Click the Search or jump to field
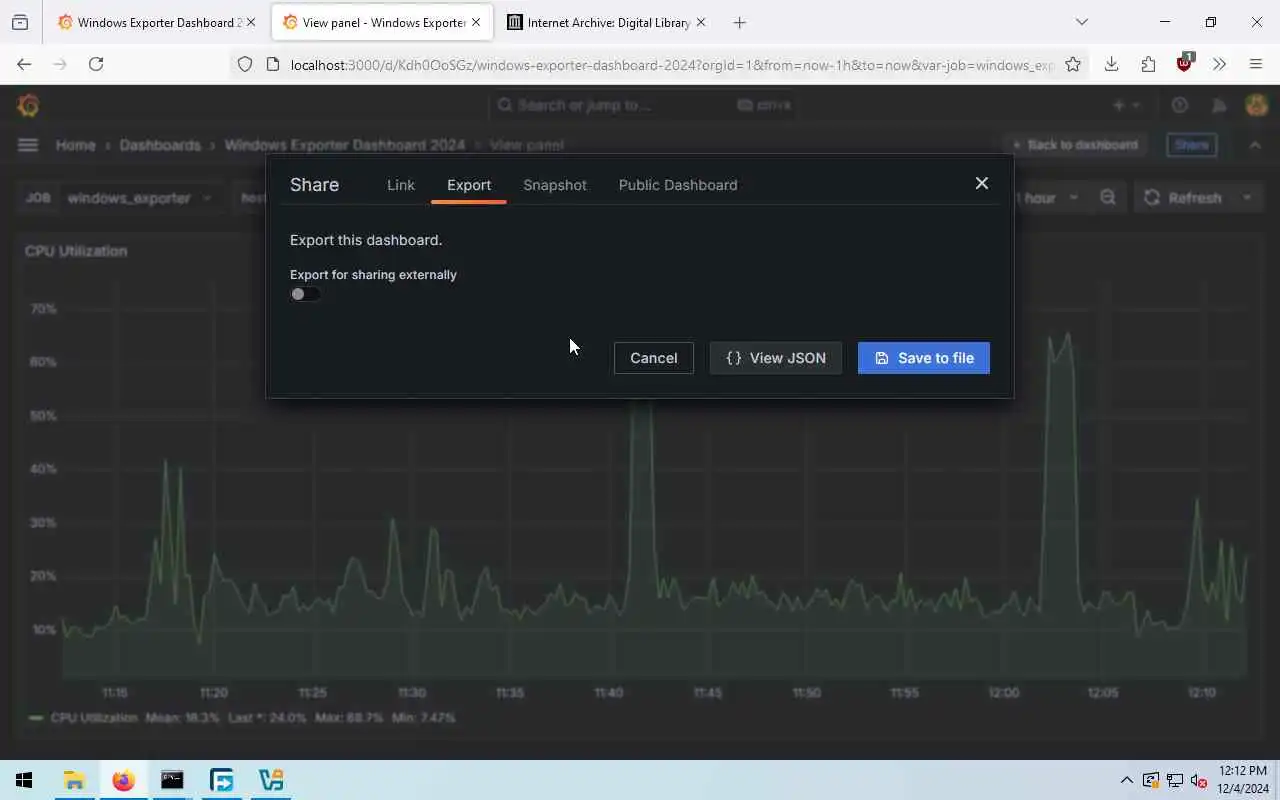Viewport: 1280px width, 800px height. point(642,105)
